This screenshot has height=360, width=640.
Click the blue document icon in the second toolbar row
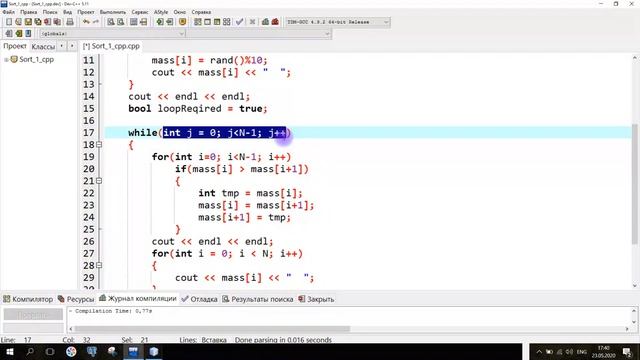(x=28, y=33)
